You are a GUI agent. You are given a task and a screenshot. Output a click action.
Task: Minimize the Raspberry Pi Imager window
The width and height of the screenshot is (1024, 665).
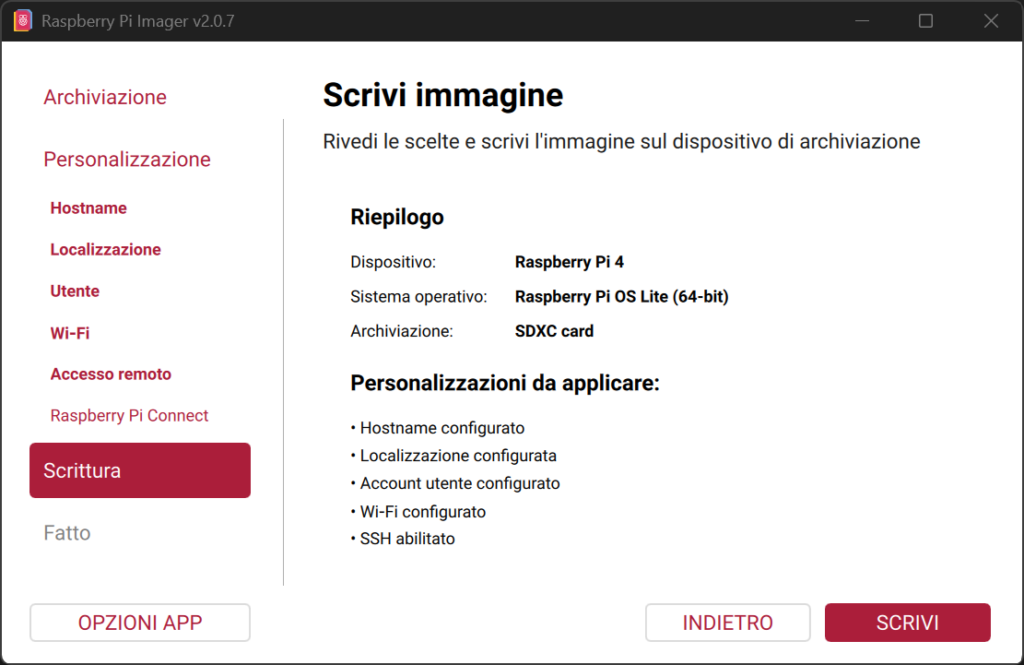pos(862,20)
